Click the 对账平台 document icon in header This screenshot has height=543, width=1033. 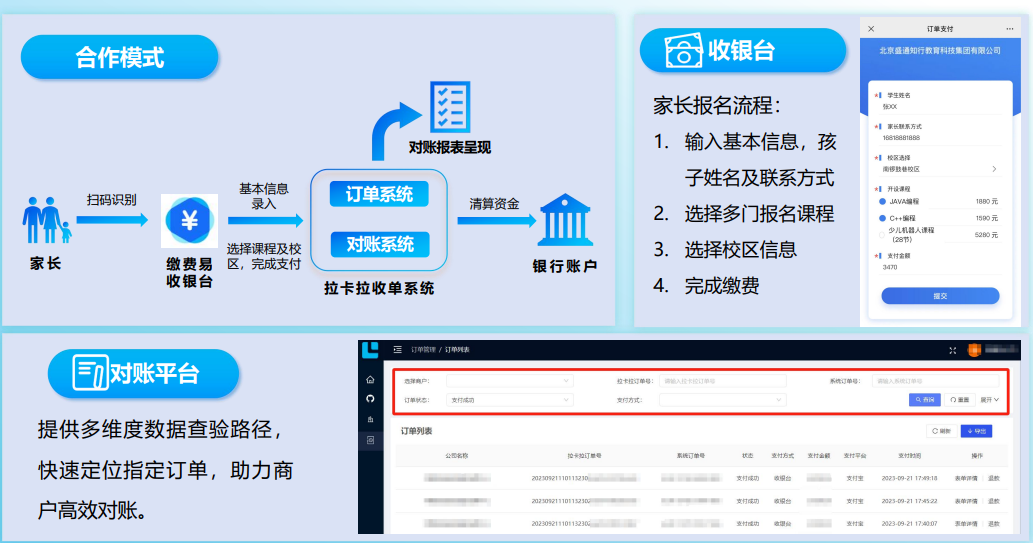(90, 373)
